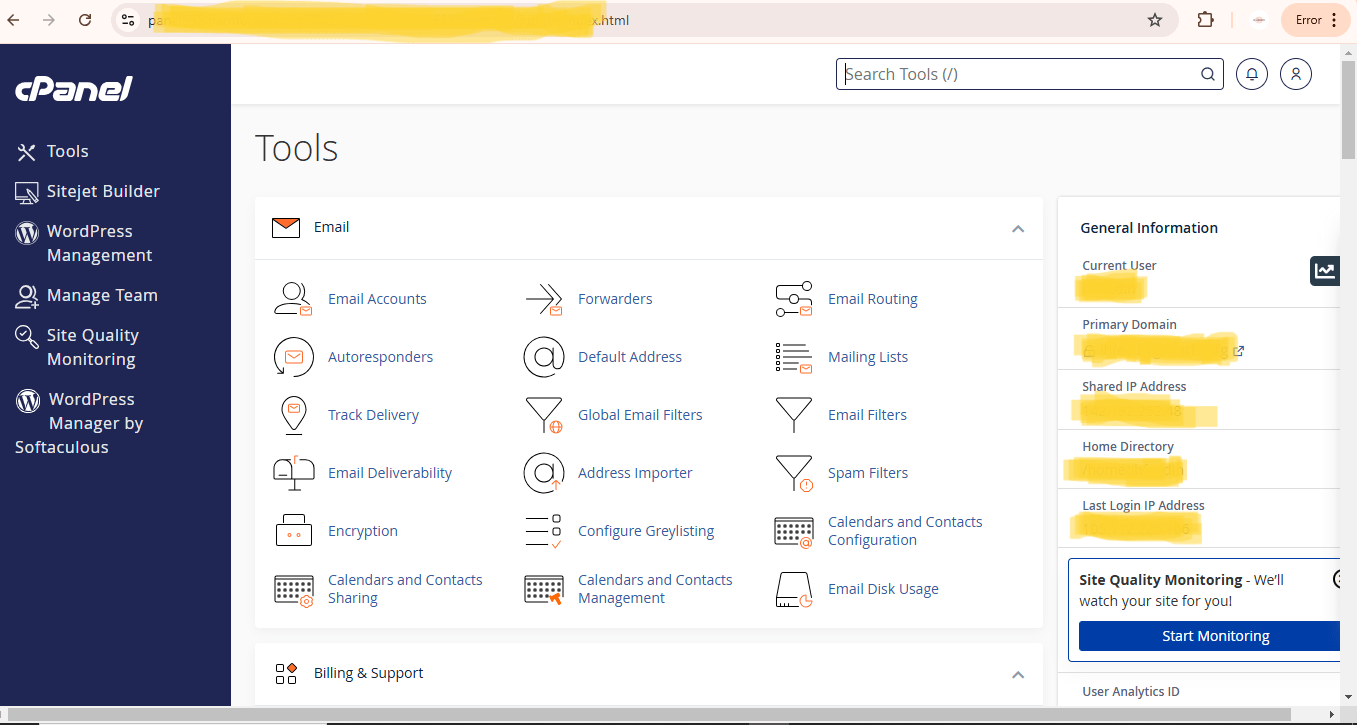Open the Email Accounts icon

click(x=293, y=299)
